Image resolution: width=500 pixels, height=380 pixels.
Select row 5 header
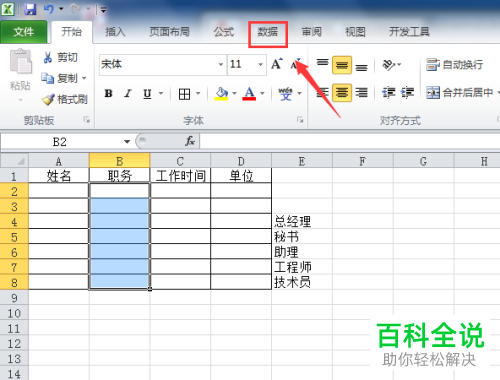click(14, 237)
